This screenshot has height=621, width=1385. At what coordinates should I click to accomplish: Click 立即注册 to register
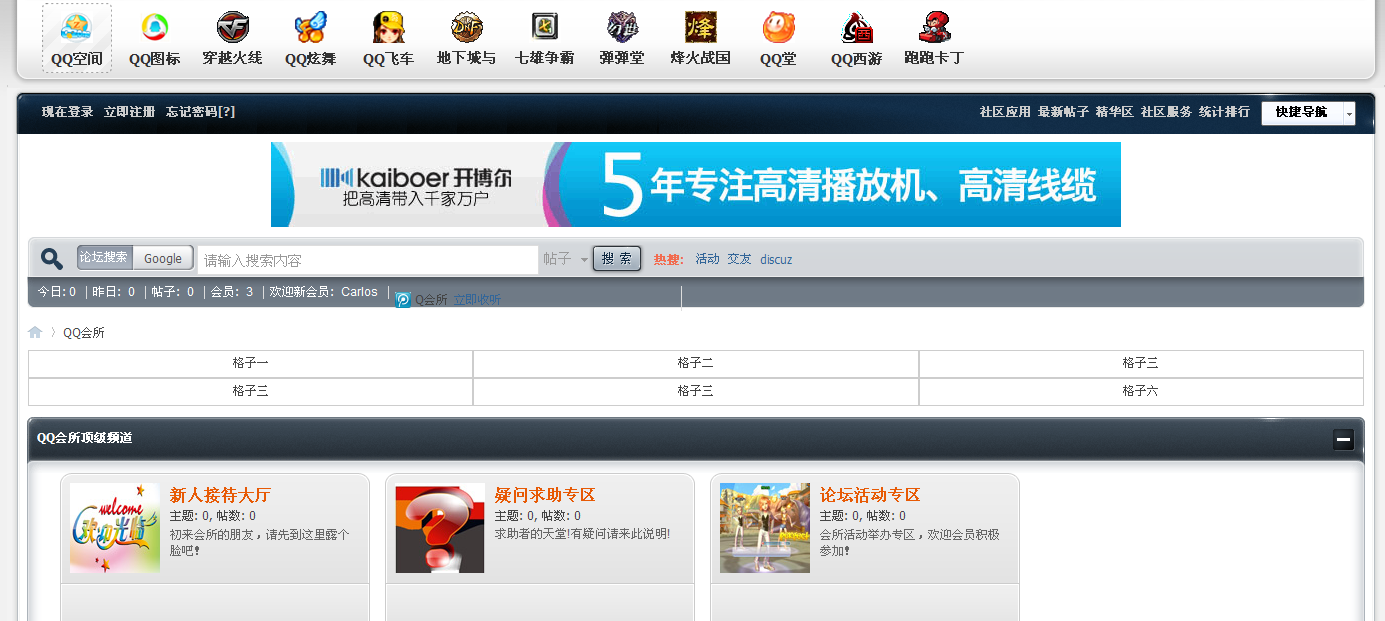130,112
